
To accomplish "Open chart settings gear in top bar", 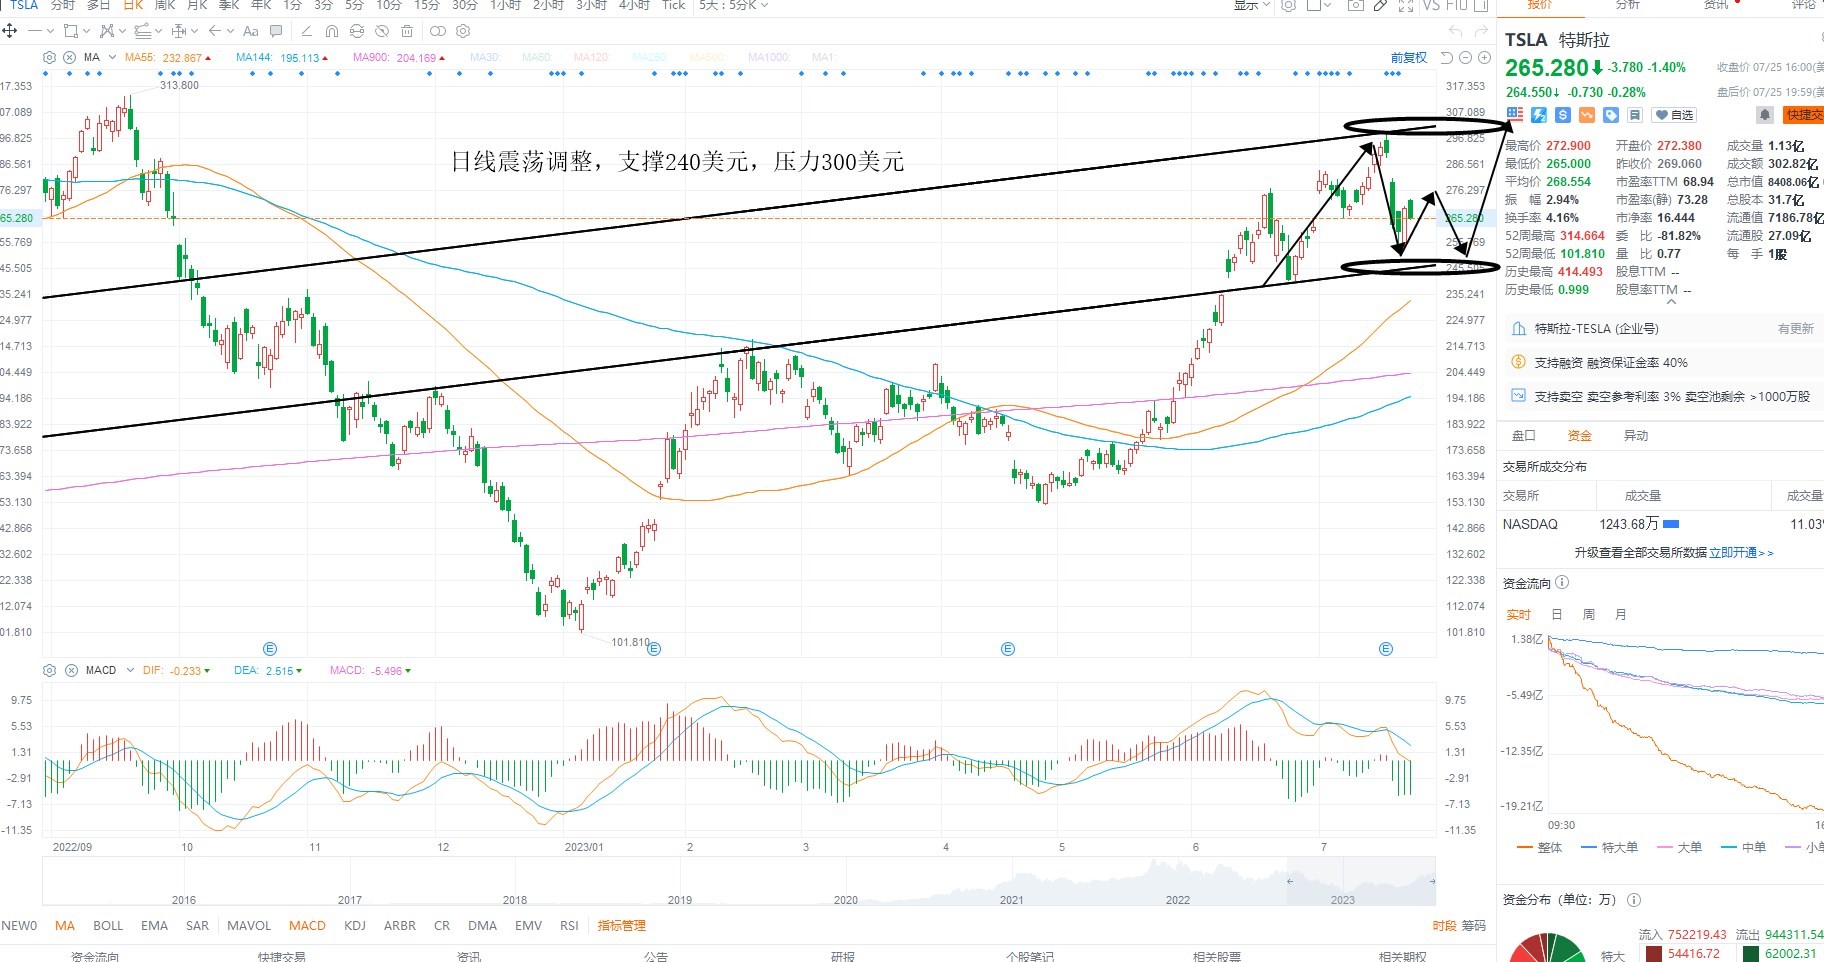I will [x=1289, y=5].
